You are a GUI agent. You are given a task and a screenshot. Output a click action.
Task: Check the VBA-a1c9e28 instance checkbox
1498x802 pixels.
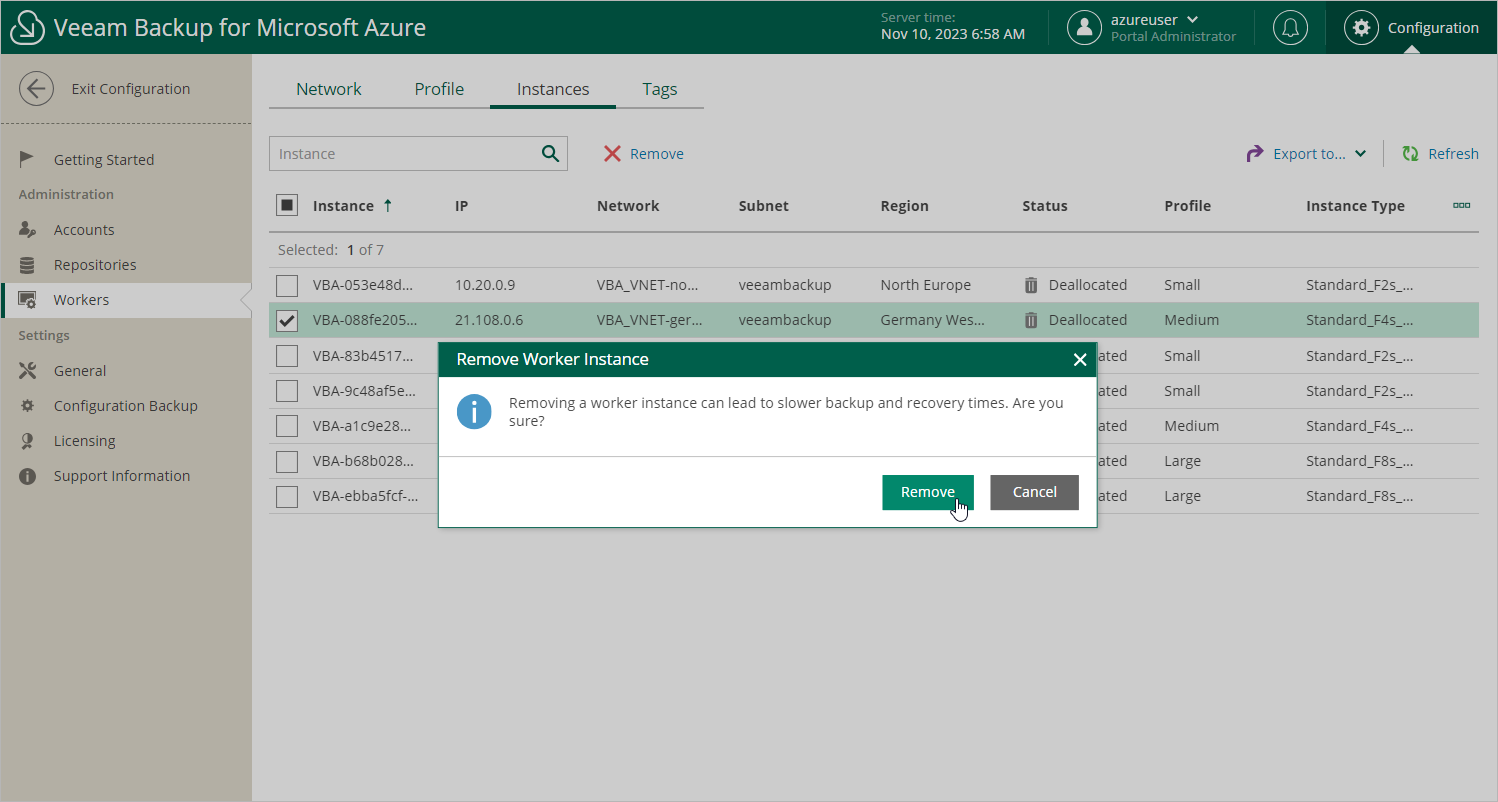[287, 426]
